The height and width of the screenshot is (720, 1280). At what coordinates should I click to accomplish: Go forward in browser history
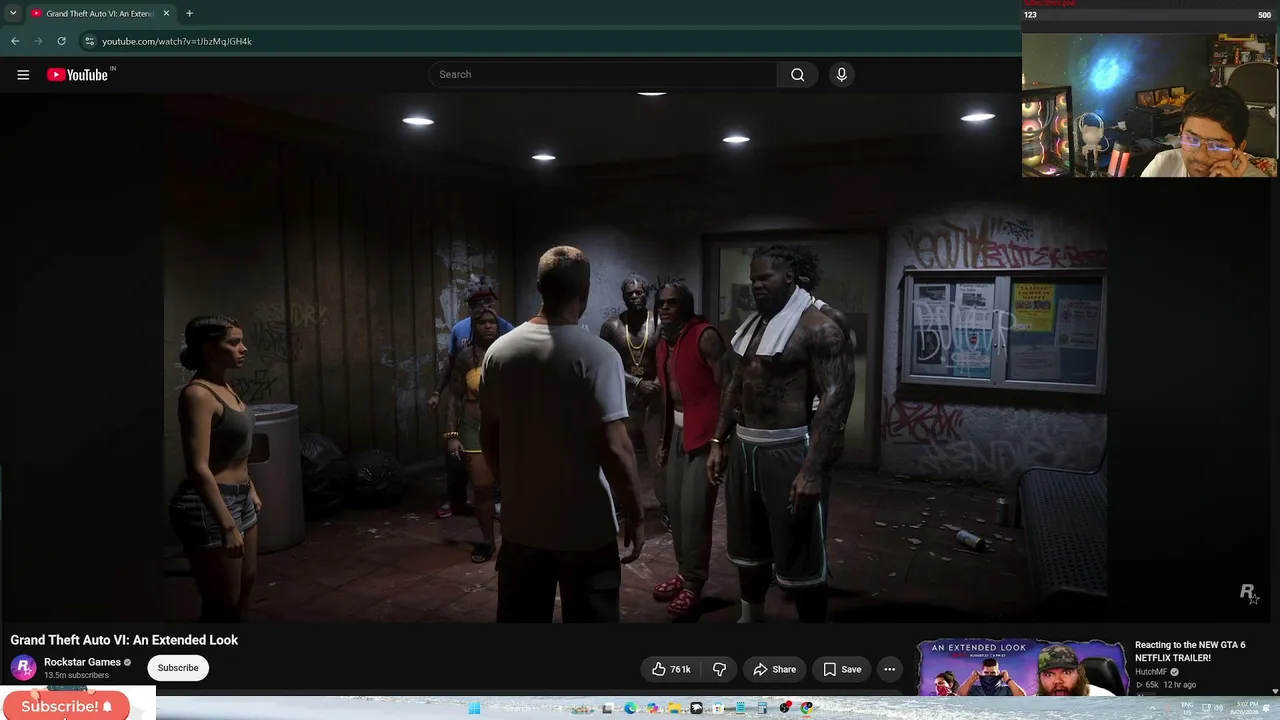[38, 41]
